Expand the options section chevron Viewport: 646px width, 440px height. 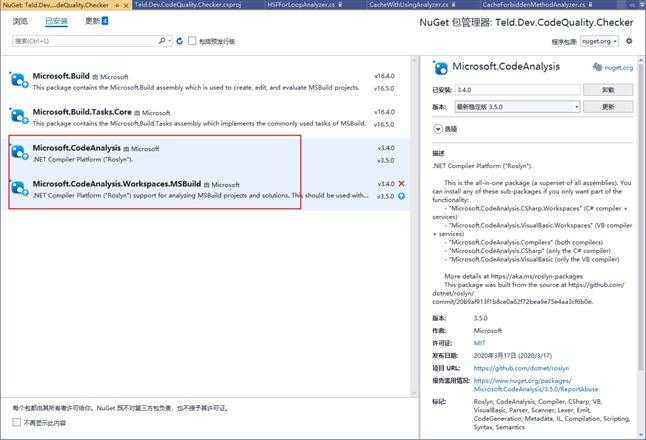pyautogui.click(x=438, y=129)
